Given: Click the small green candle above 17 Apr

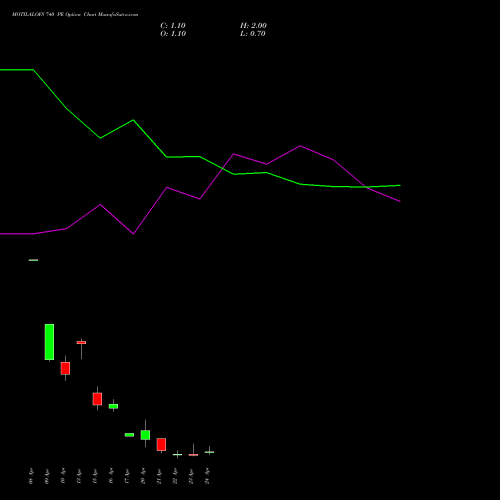Looking at the screenshot, I should tap(129, 435).
